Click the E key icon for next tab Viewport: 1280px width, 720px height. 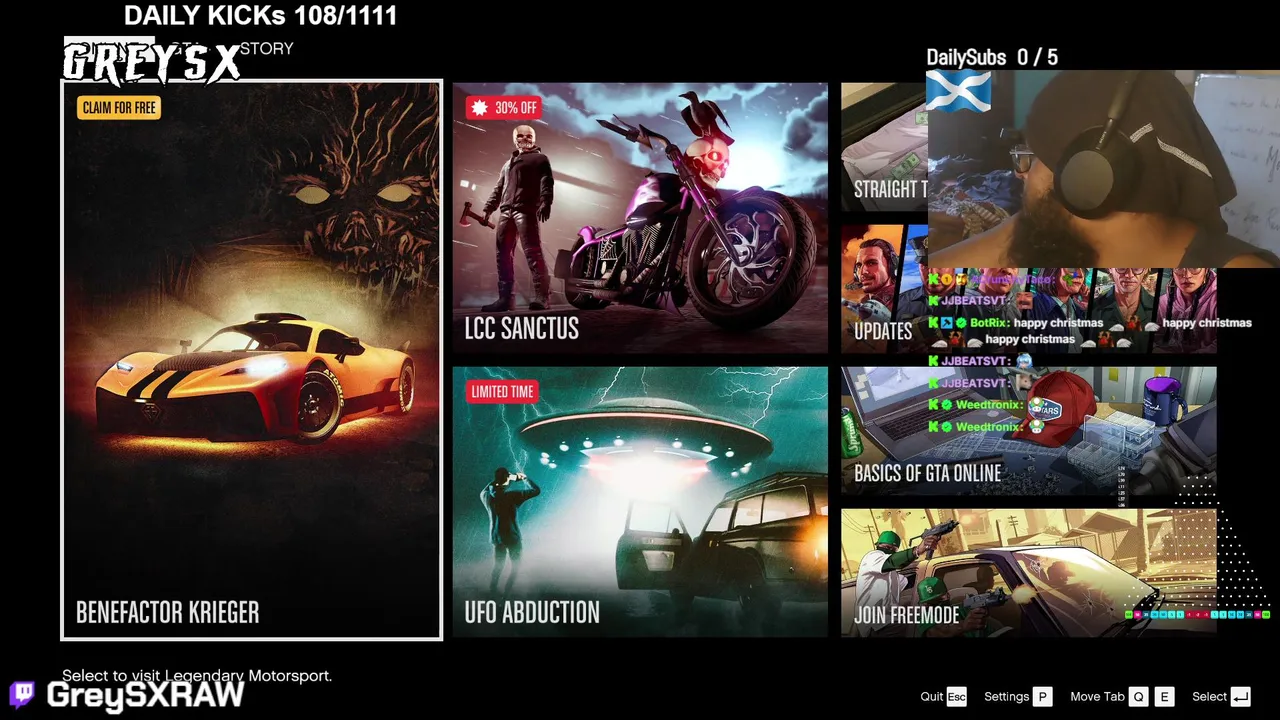[x=1164, y=696]
